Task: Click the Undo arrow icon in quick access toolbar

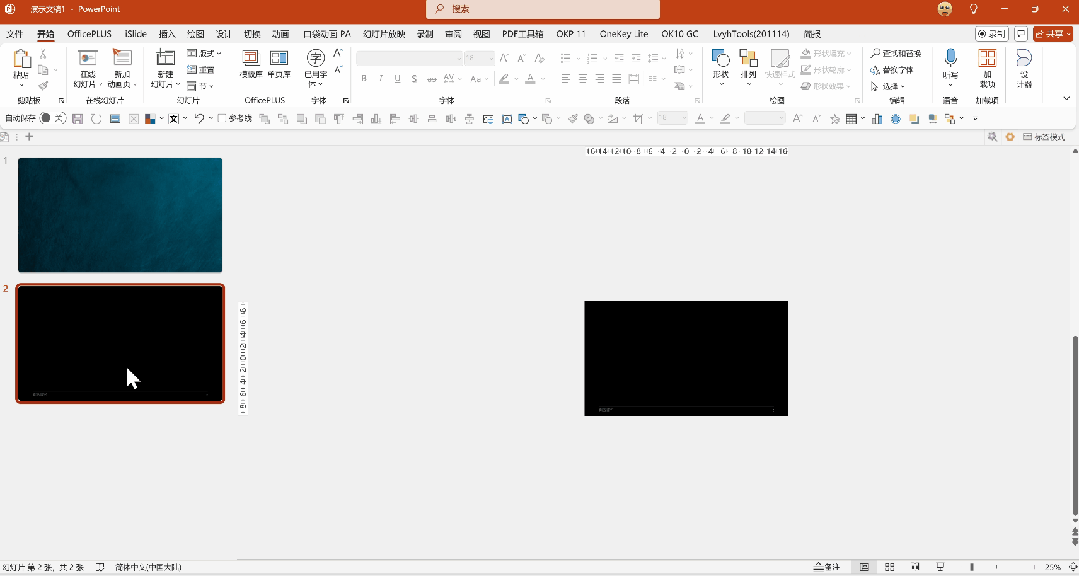Action: [x=199, y=119]
